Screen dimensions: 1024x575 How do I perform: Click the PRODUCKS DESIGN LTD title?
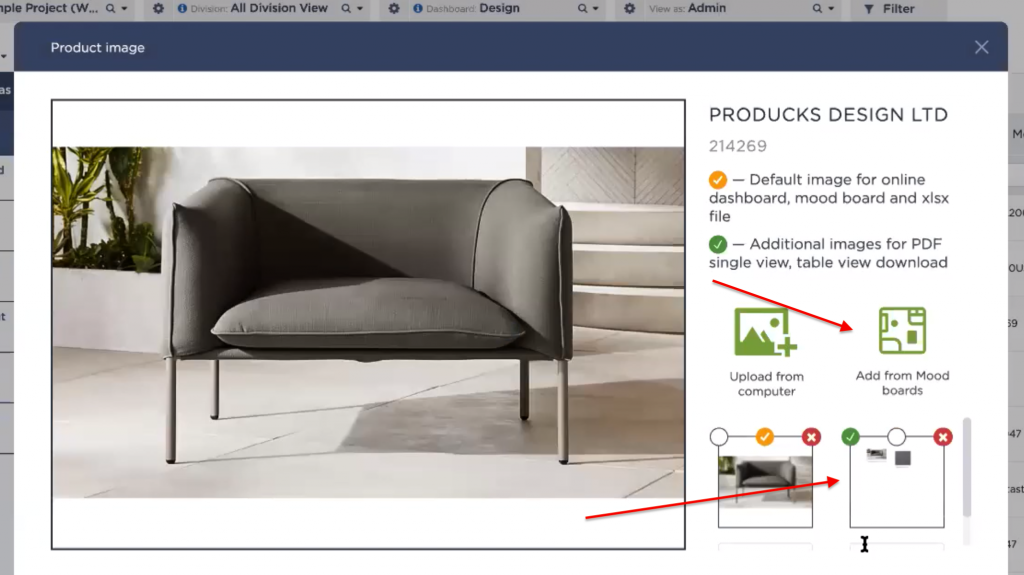tap(828, 115)
